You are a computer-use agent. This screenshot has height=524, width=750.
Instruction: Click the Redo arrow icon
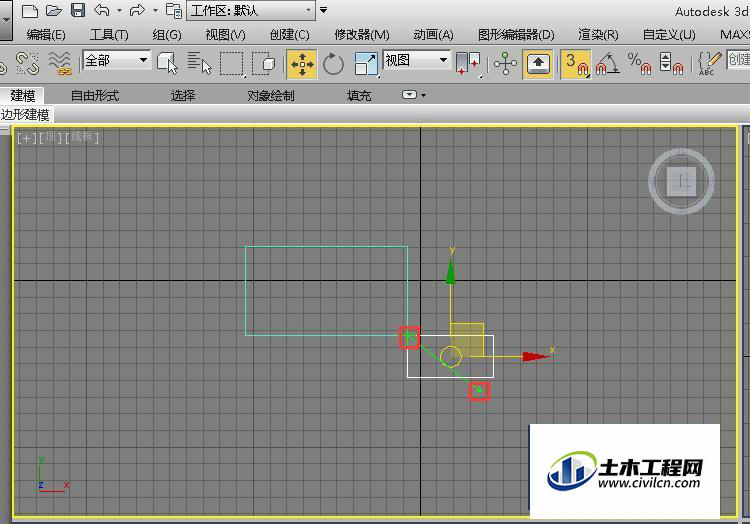[137, 10]
